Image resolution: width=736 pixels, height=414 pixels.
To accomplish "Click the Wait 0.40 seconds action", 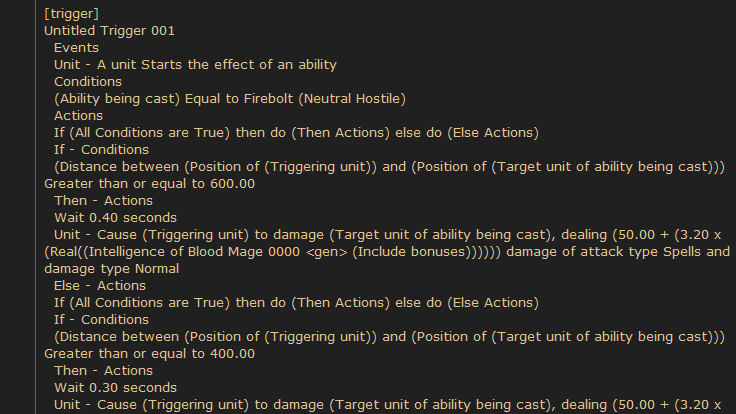I will [x=115, y=217].
